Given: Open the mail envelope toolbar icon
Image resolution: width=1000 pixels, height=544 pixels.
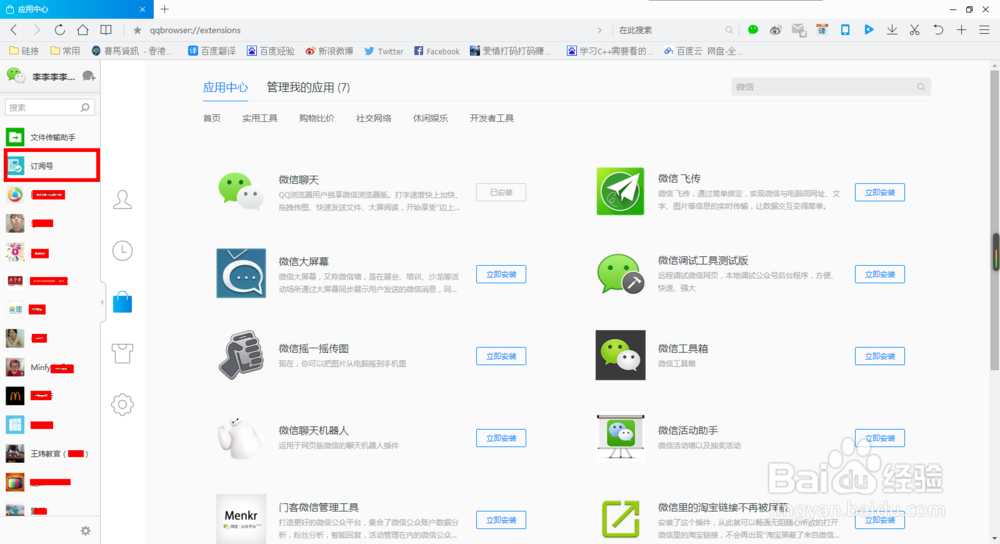Looking at the screenshot, I should 798,30.
